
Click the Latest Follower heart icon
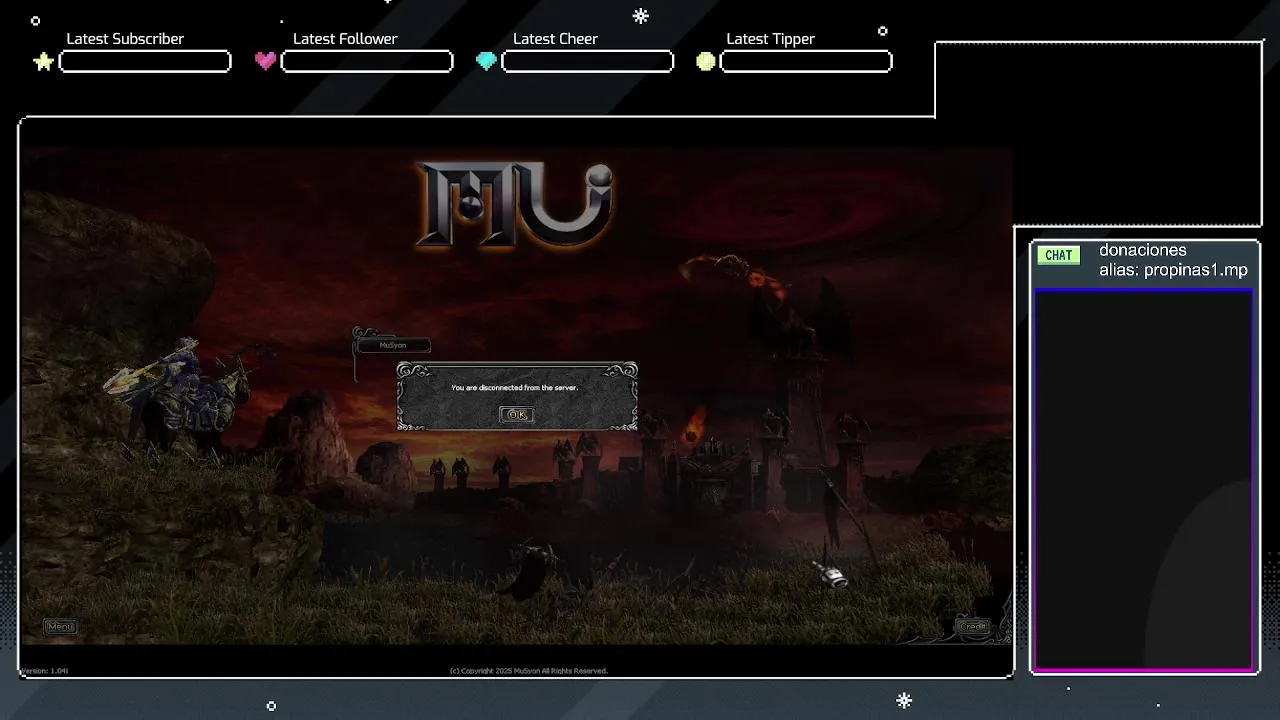pos(265,61)
